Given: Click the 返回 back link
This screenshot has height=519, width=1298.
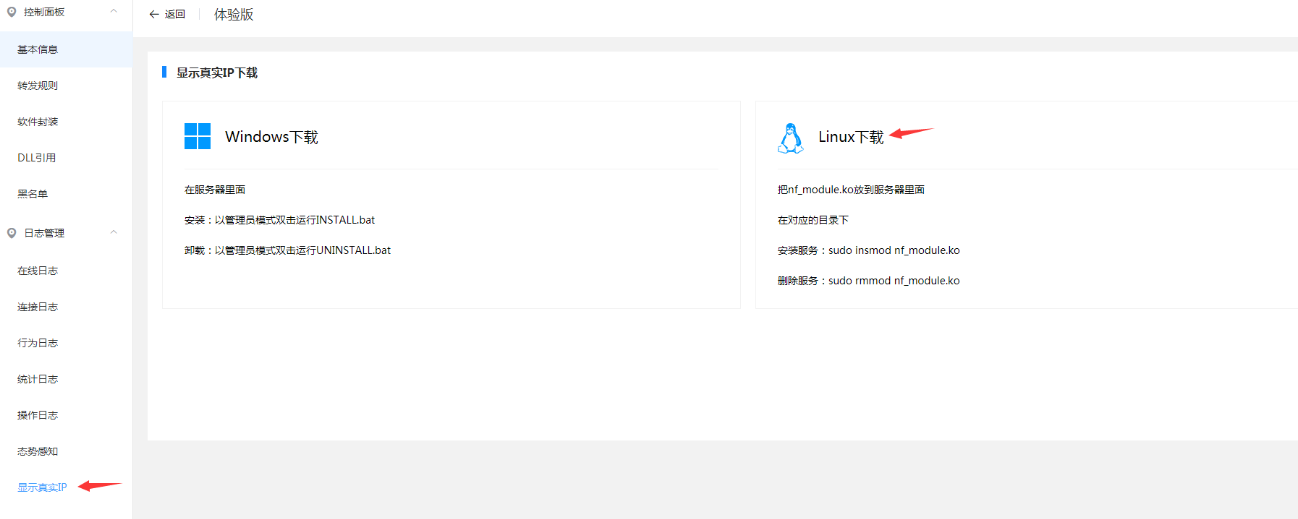Looking at the screenshot, I should coord(167,14).
